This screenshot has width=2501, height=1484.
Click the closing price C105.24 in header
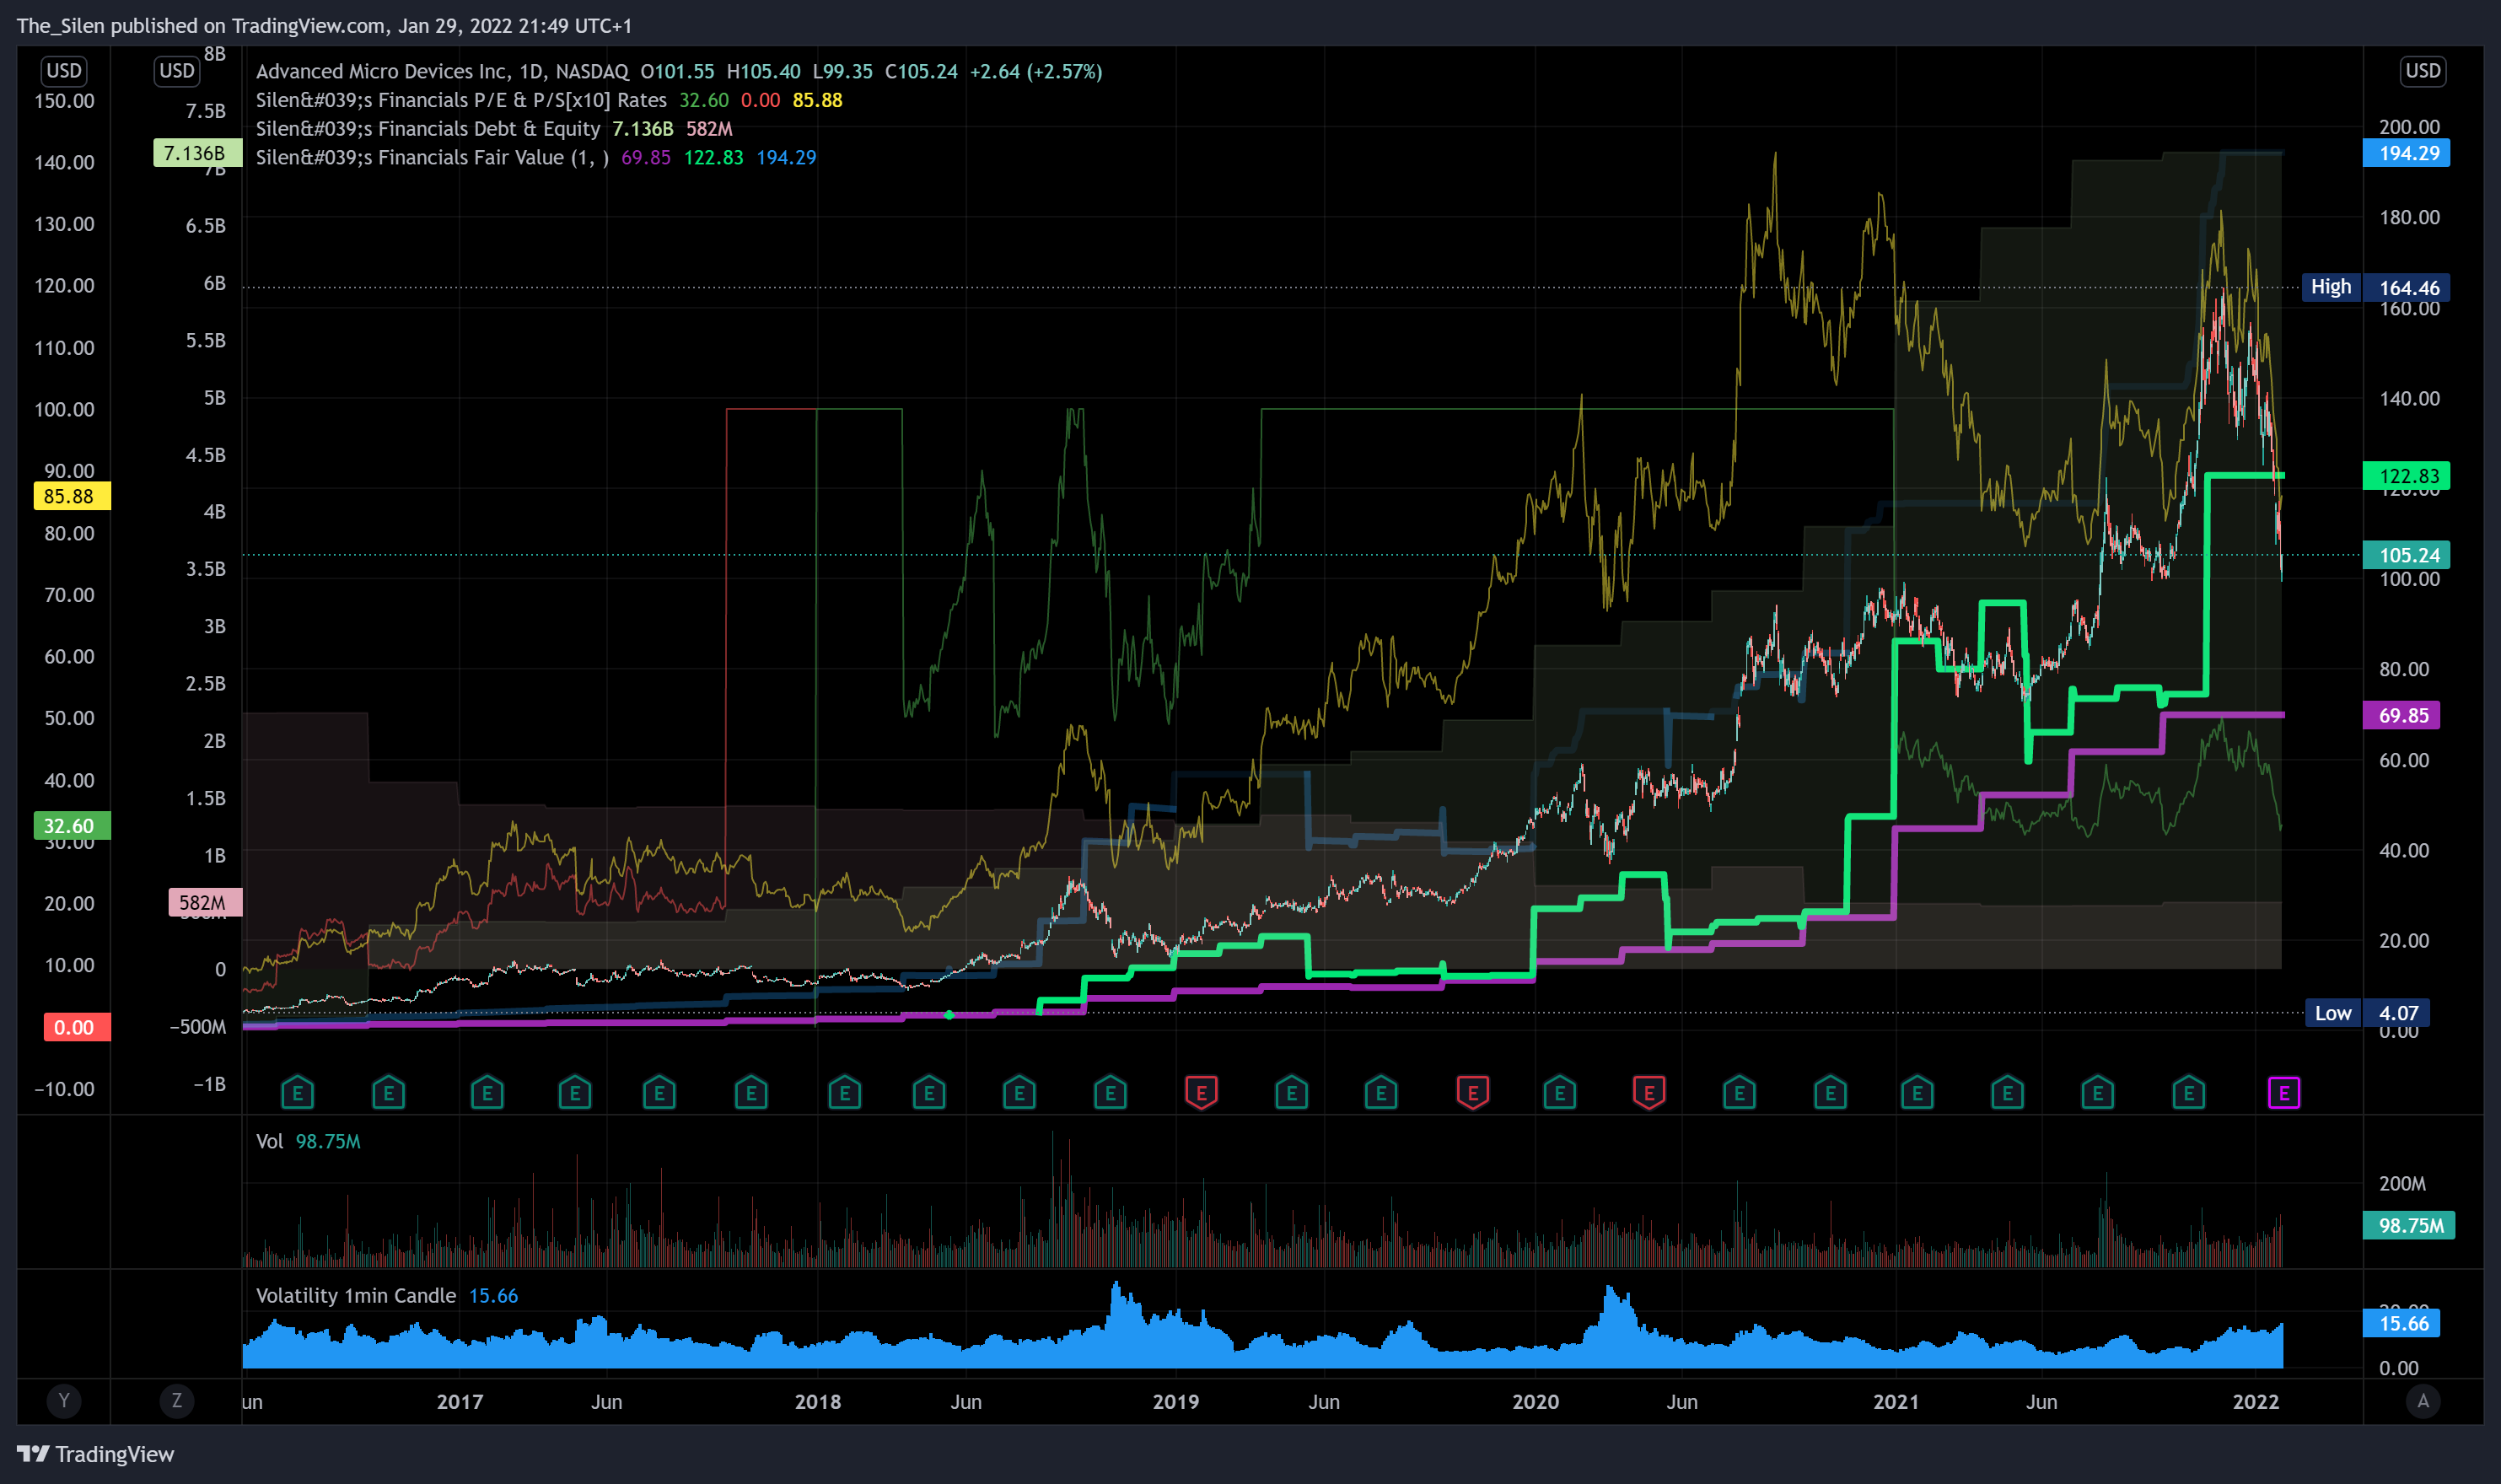[x=921, y=71]
